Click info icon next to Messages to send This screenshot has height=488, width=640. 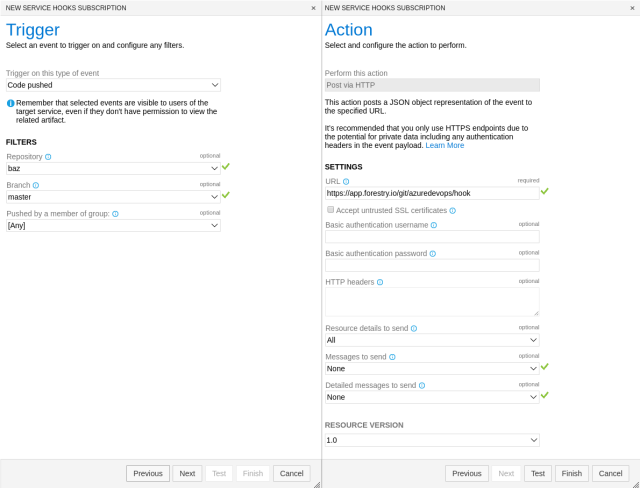click(x=392, y=357)
